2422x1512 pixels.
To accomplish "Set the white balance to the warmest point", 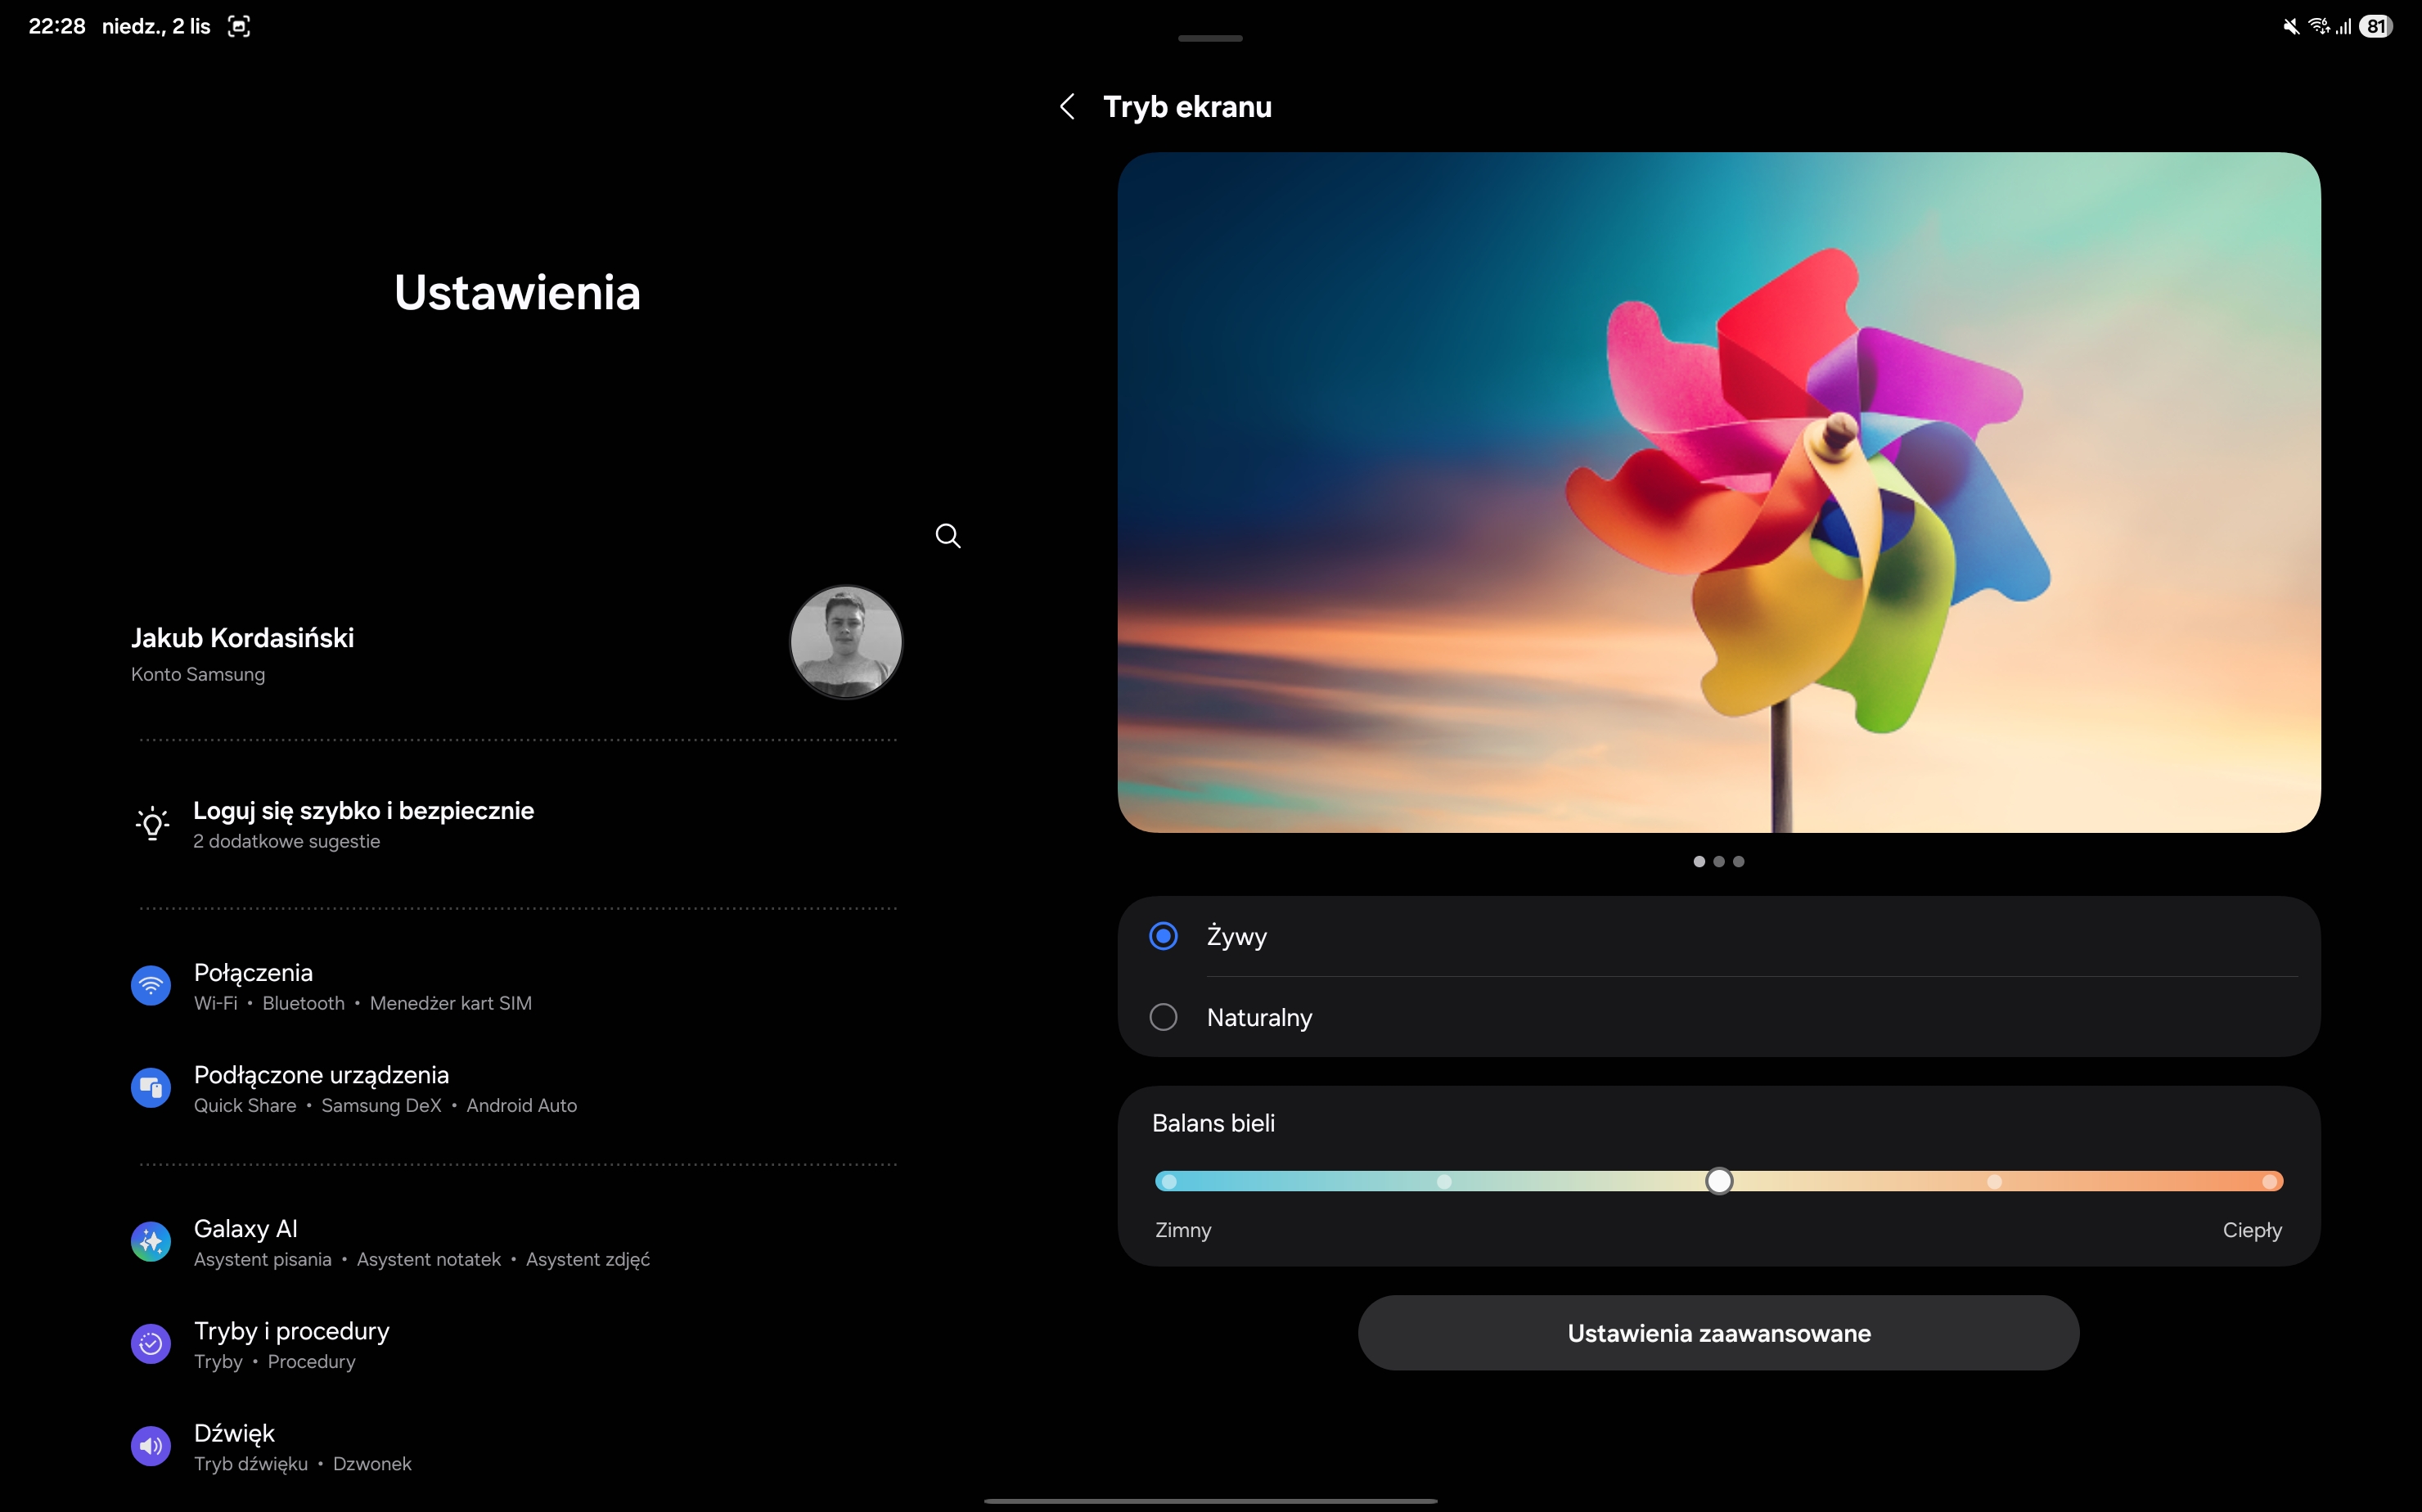I will [2269, 1182].
